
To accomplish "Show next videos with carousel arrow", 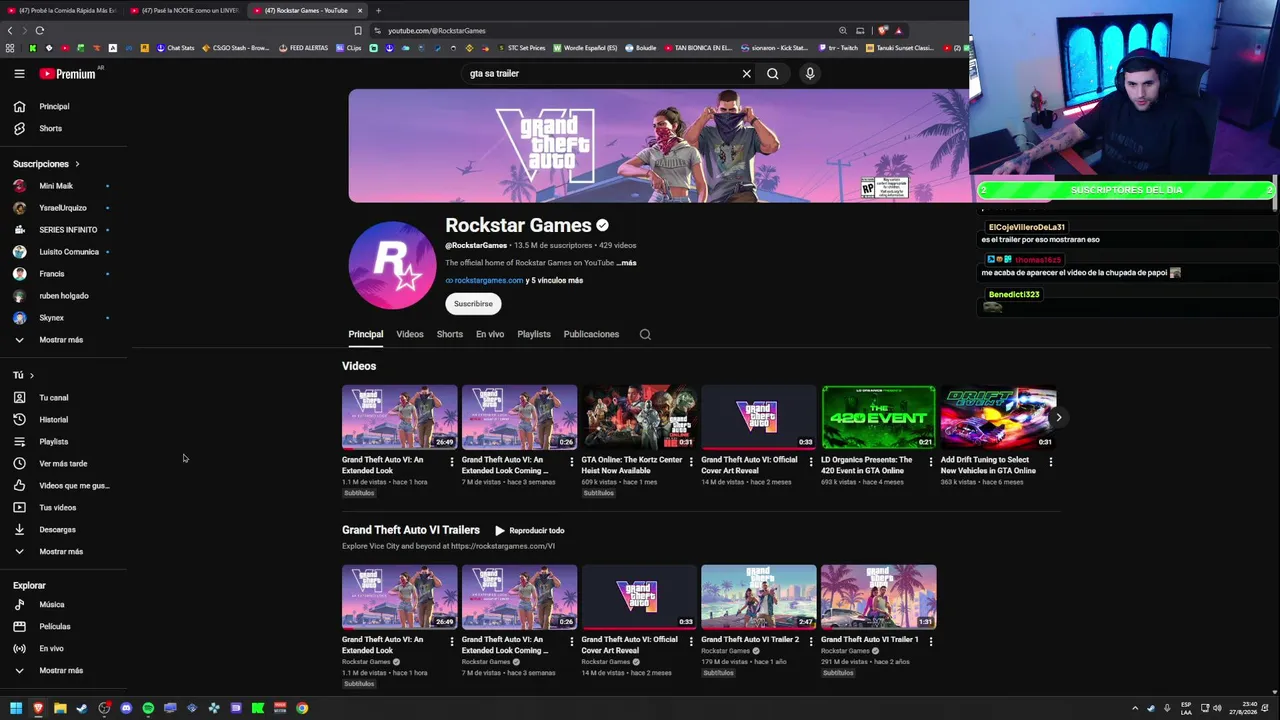I will click(1058, 417).
